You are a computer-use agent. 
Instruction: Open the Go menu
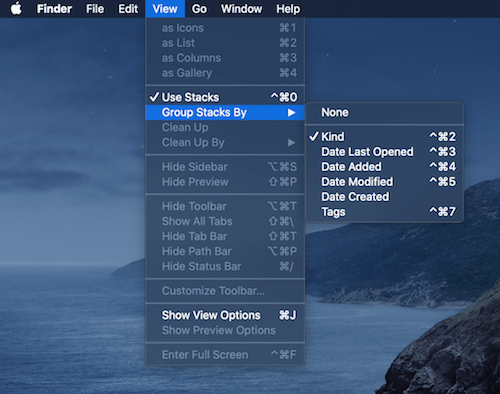(199, 9)
